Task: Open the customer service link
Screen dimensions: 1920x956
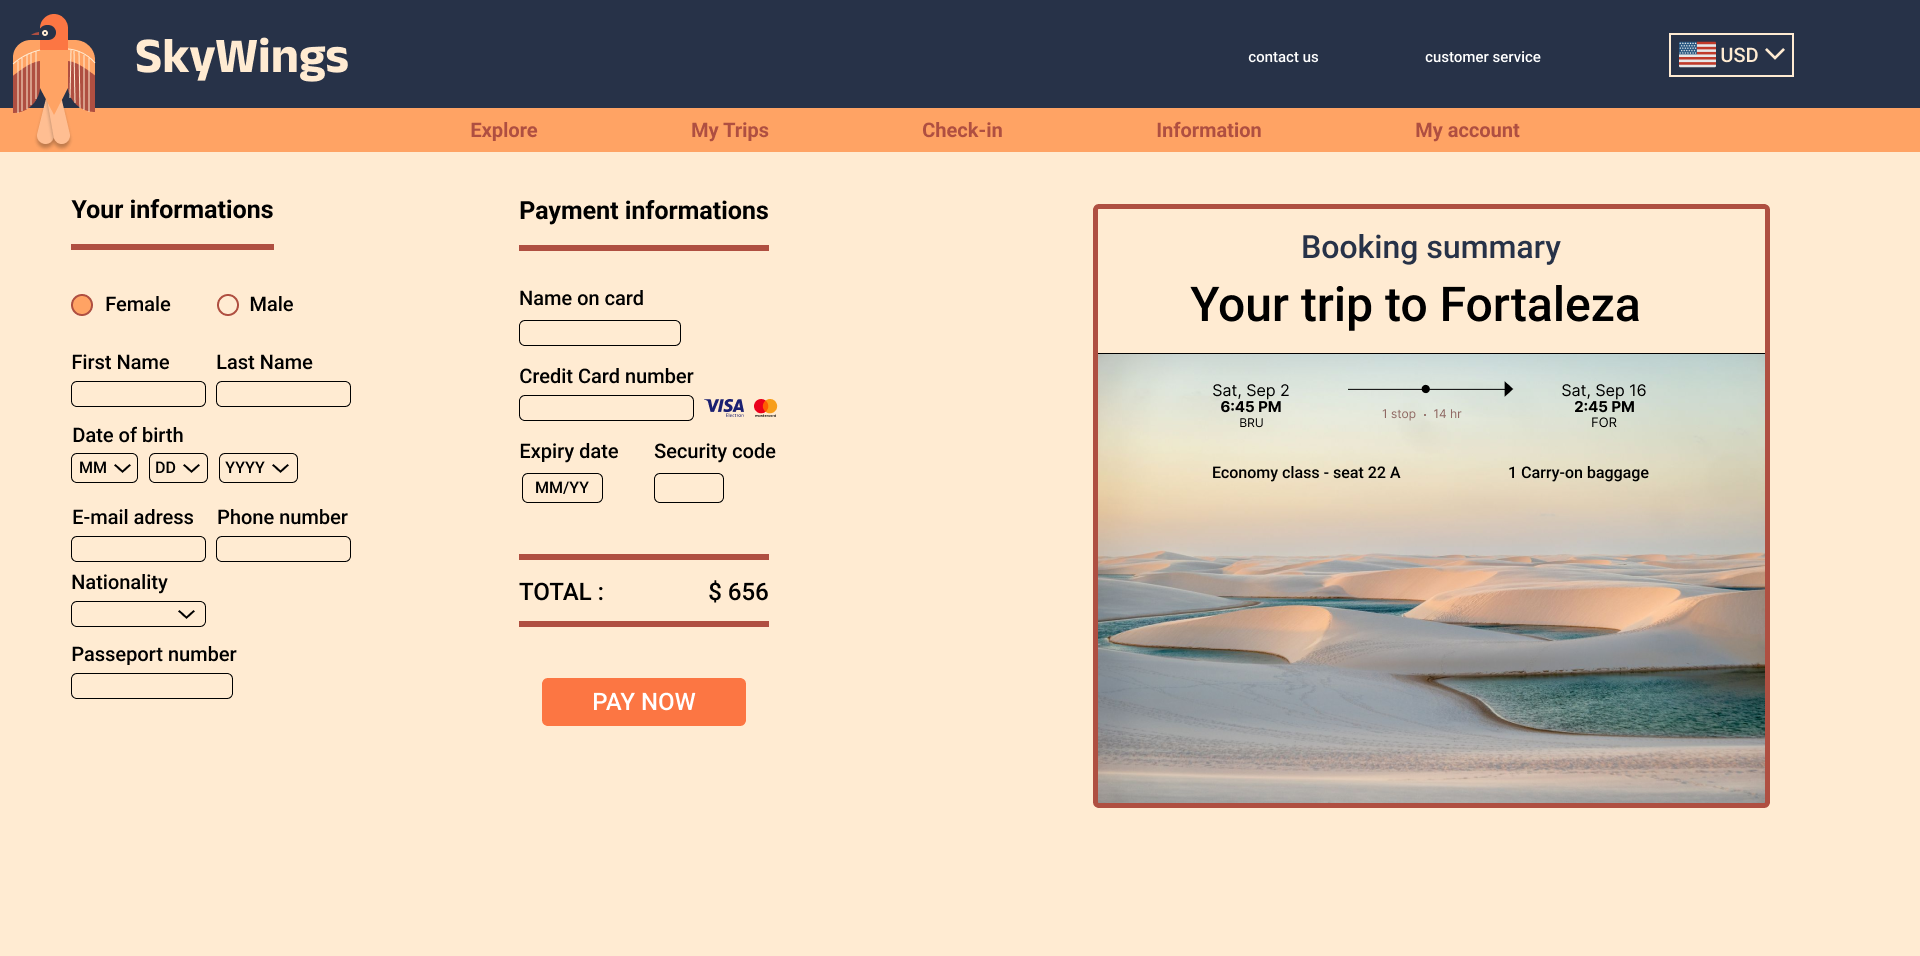Action: [x=1482, y=57]
